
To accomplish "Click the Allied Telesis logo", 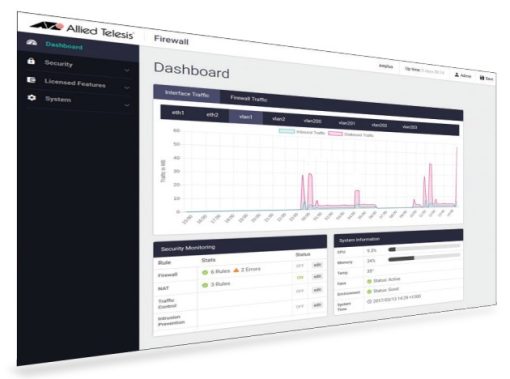I will coord(82,30).
